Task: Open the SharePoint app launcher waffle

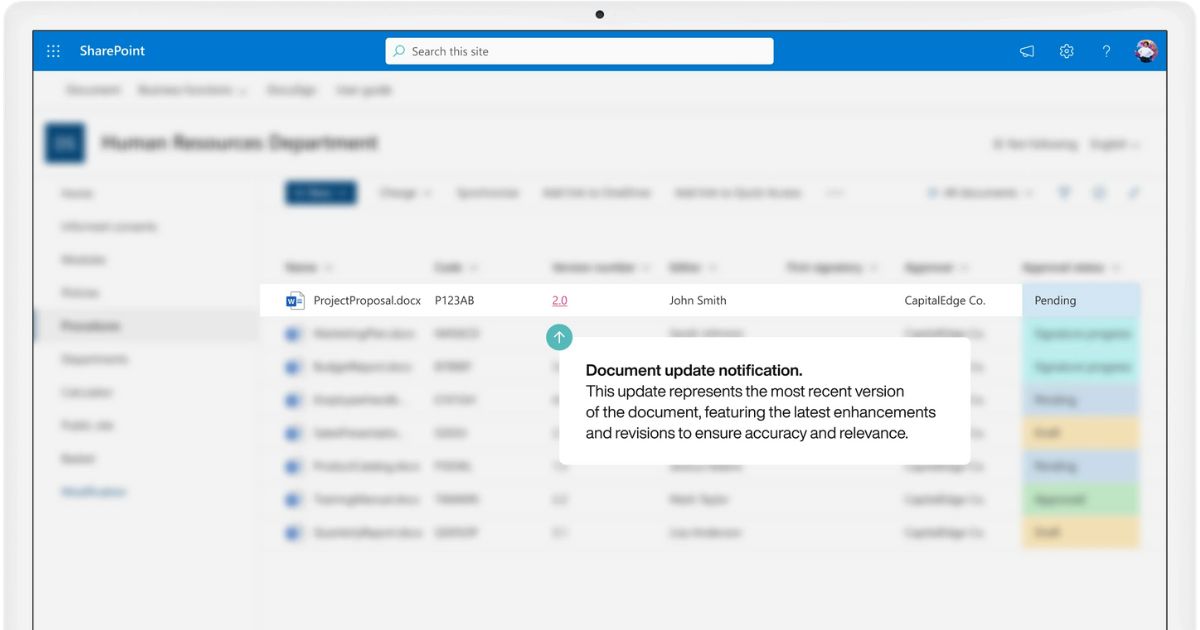Action: point(53,51)
